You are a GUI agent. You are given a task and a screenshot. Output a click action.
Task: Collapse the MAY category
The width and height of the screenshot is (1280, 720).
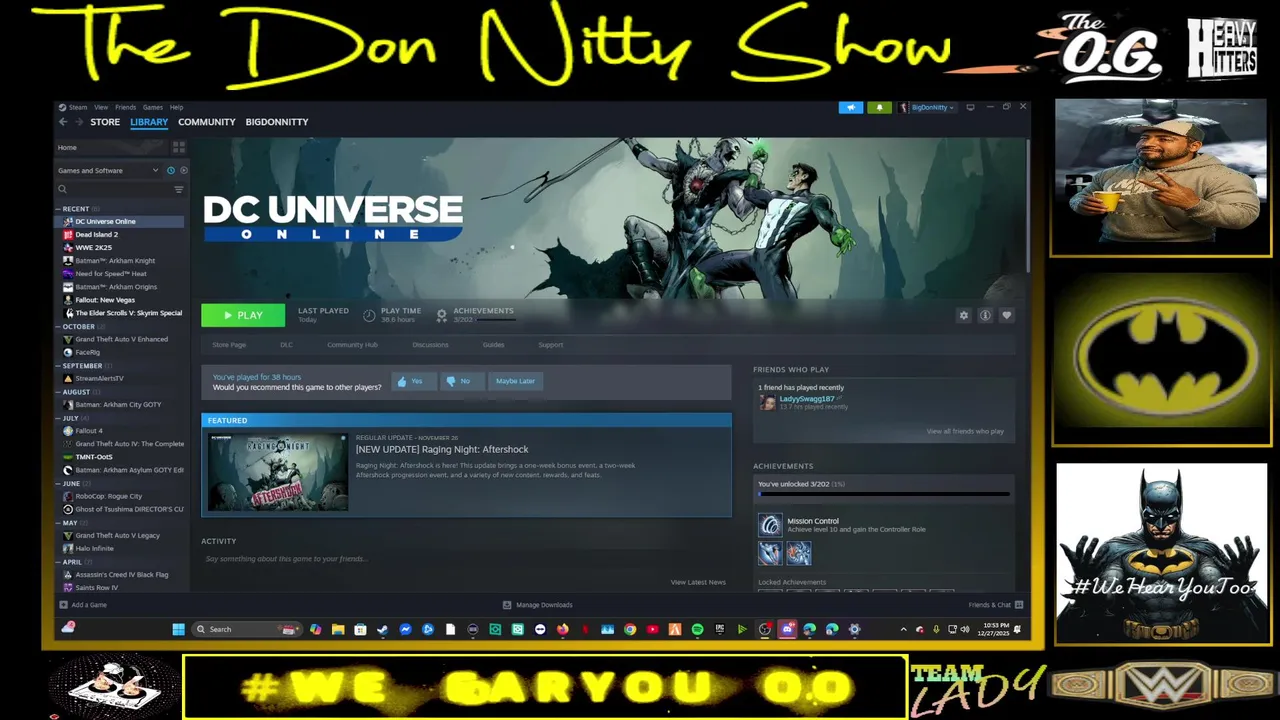59,522
